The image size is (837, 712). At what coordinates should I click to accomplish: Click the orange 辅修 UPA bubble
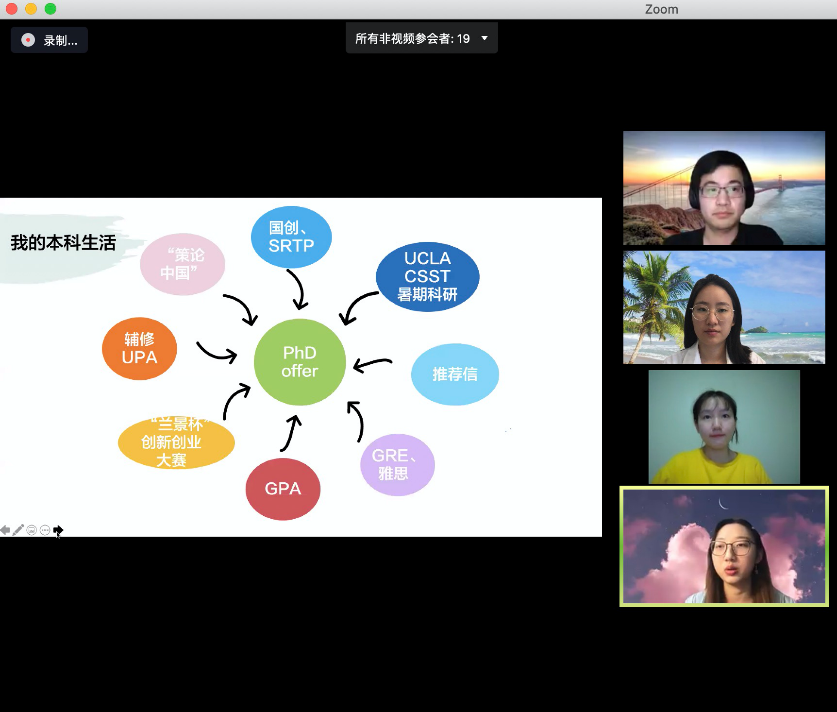(x=140, y=349)
